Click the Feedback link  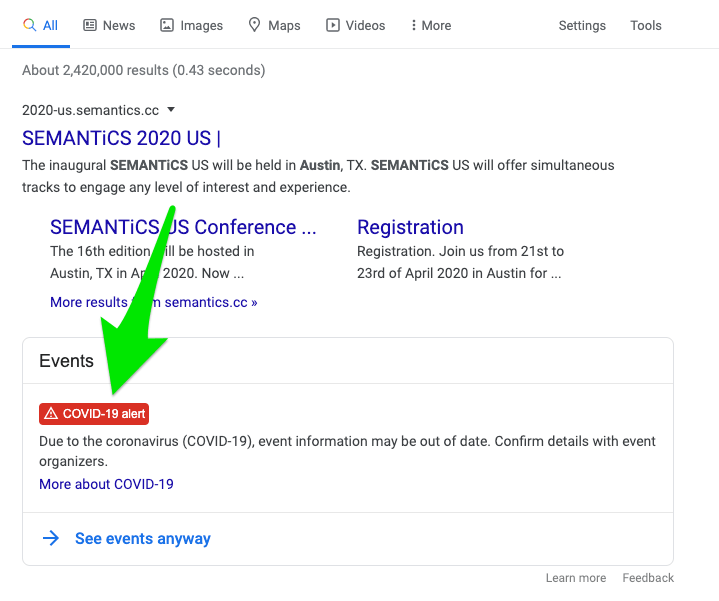[x=648, y=578]
